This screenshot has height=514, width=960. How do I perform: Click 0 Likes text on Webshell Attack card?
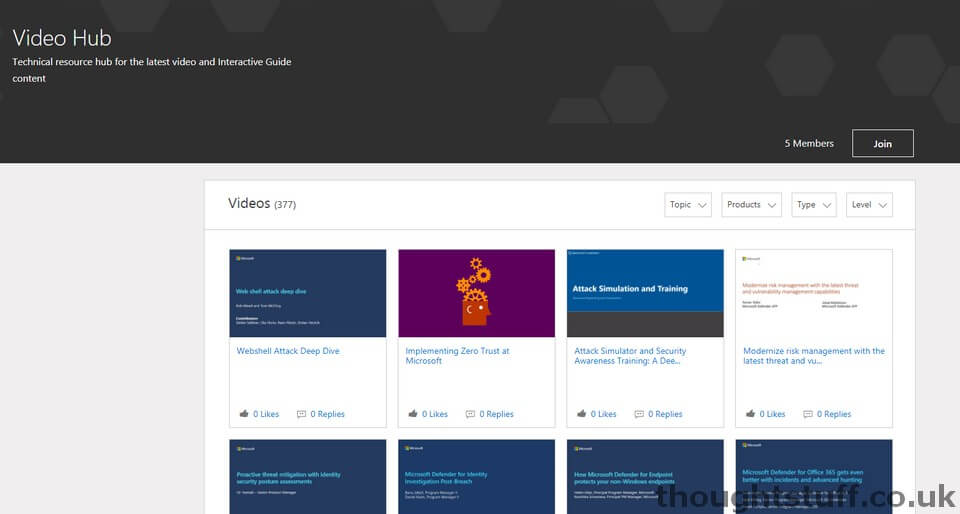coord(266,414)
